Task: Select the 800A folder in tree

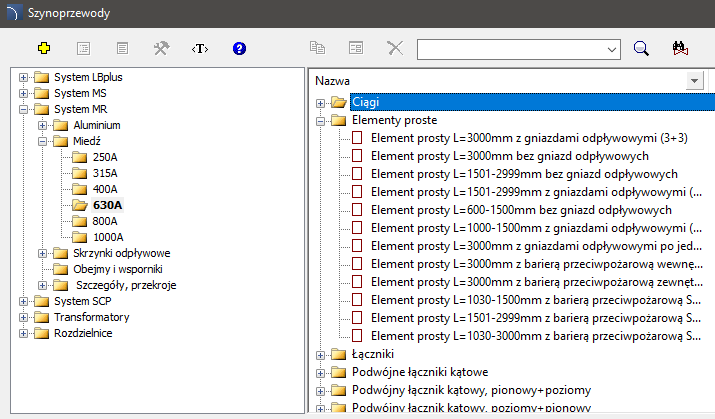Action: [x=104, y=221]
